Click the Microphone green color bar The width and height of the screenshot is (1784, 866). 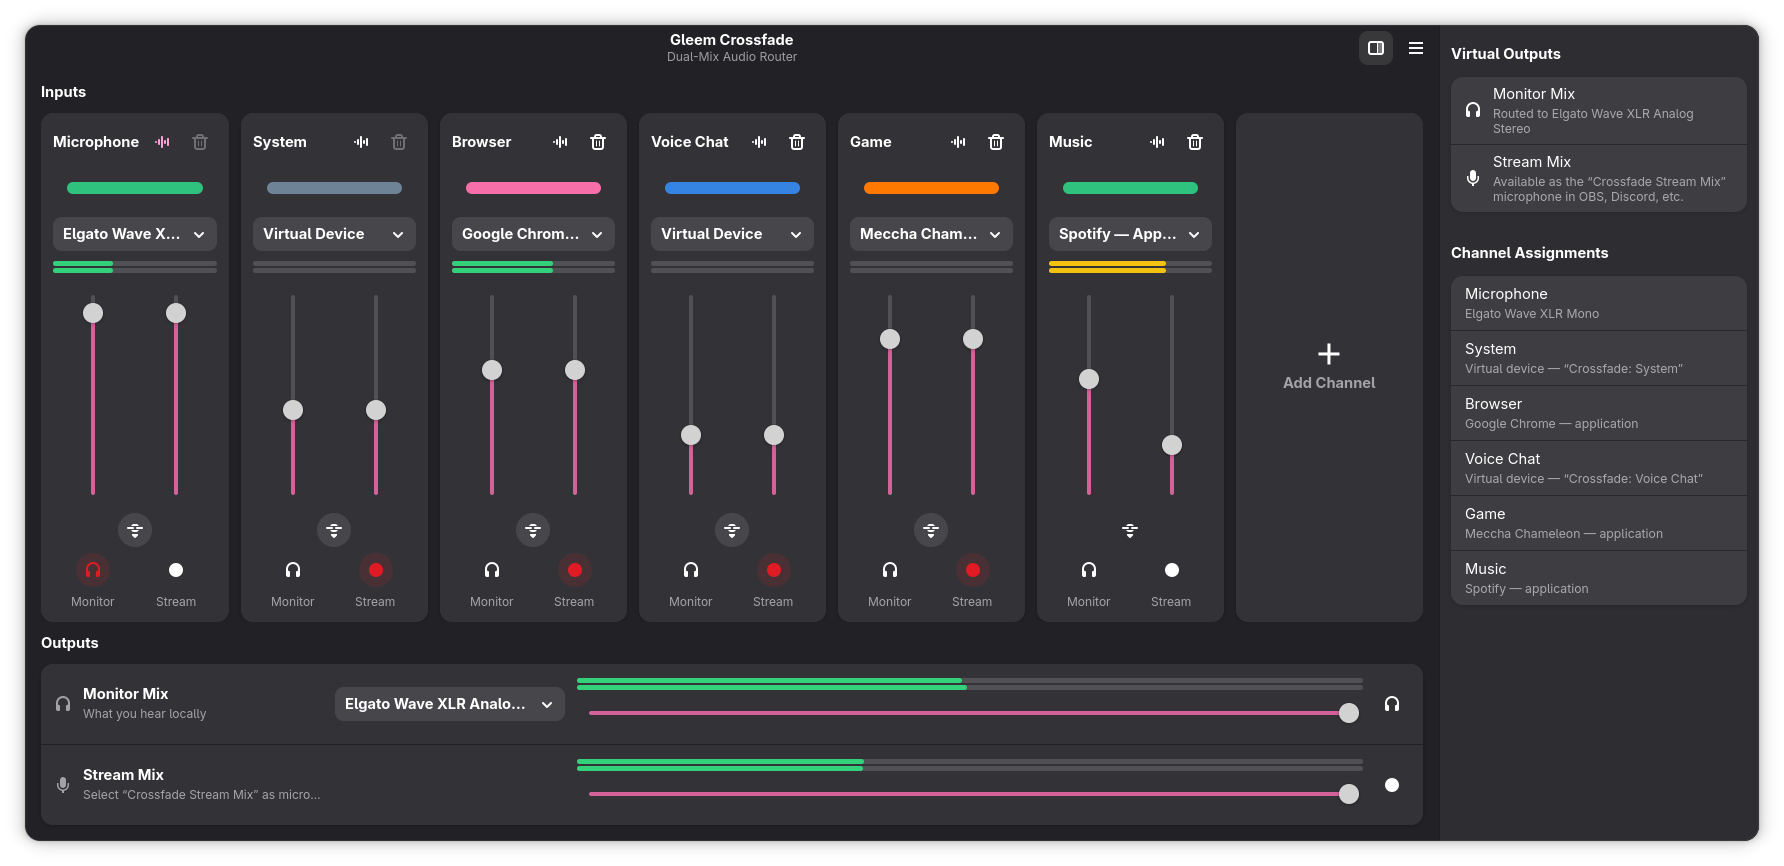tap(135, 188)
